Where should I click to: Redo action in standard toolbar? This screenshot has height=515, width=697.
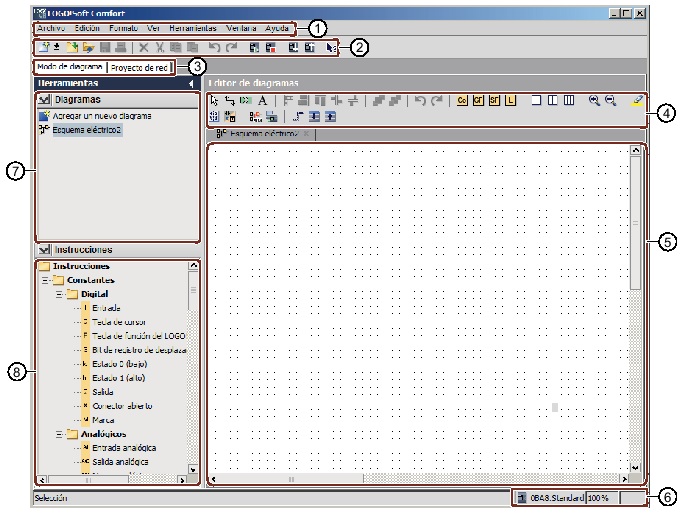point(231,47)
